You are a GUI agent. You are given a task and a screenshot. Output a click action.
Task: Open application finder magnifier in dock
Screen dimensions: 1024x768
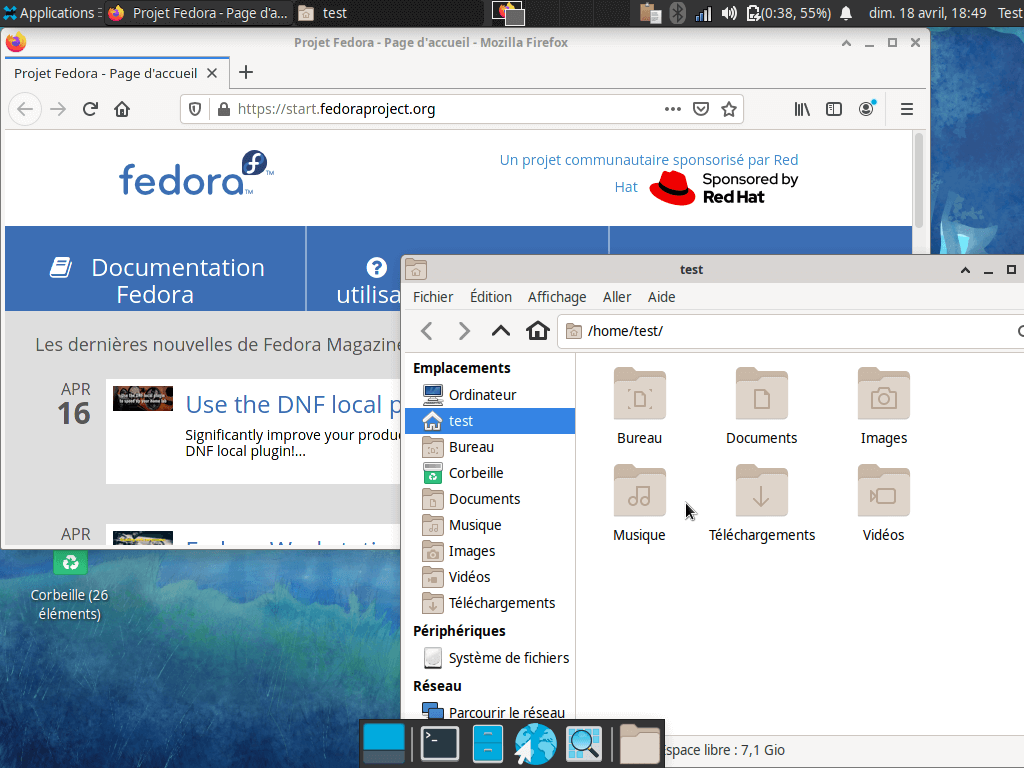click(583, 743)
